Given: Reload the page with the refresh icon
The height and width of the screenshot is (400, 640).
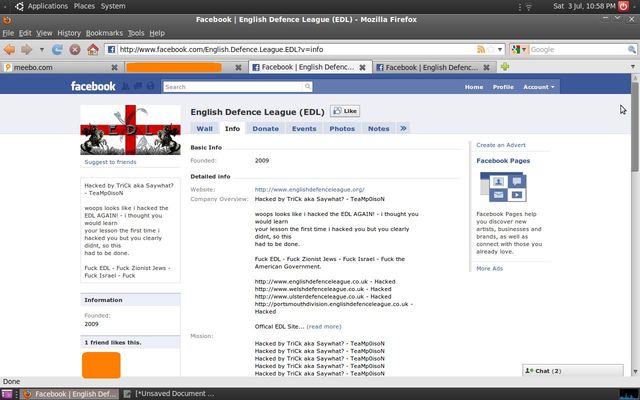Looking at the screenshot, I should click(x=59, y=49).
